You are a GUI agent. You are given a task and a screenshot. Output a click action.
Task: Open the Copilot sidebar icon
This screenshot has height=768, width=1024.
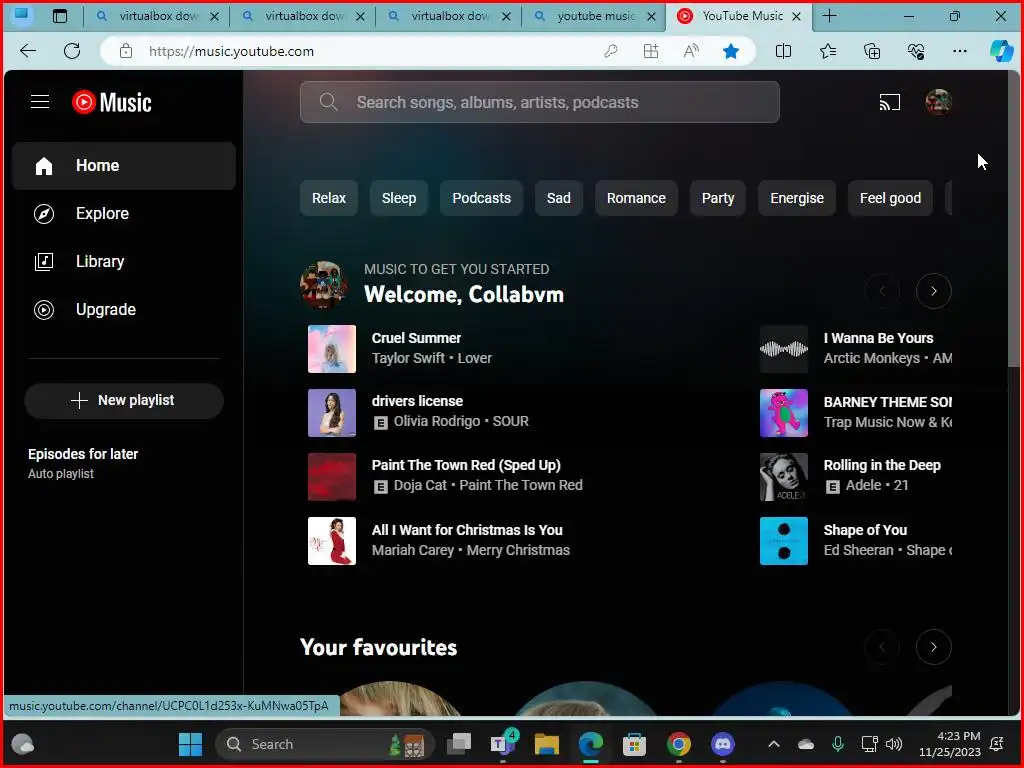tap(1001, 51)
